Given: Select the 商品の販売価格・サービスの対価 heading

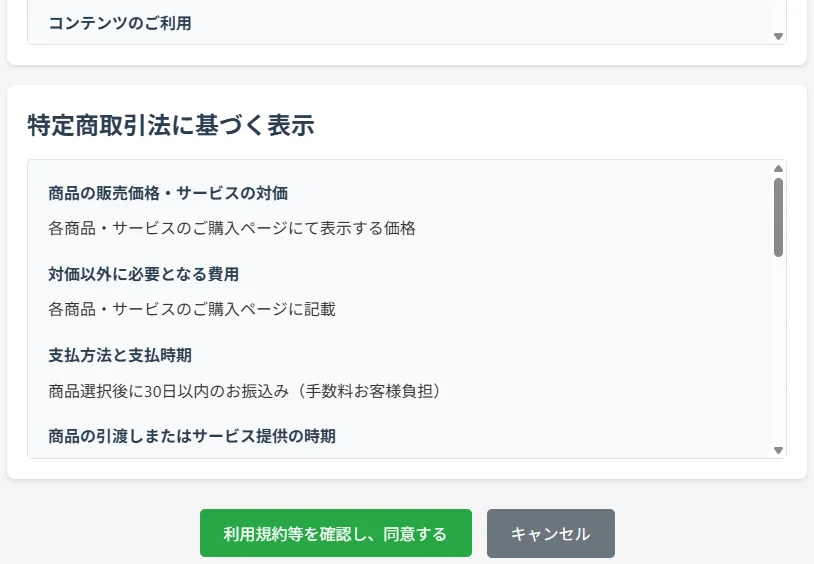Looking at the screenshot, I should point(168,193).
